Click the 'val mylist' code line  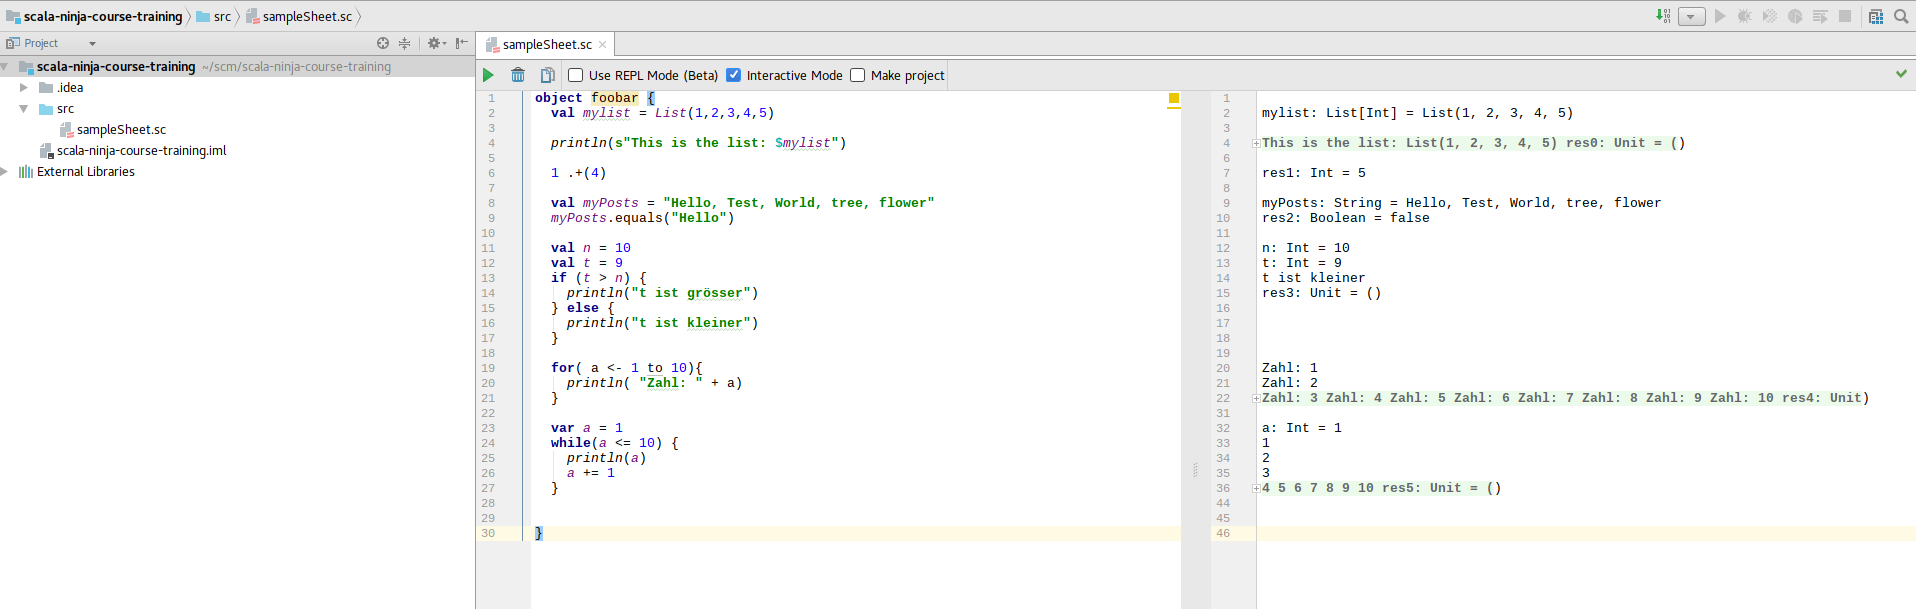click(662, 113)
